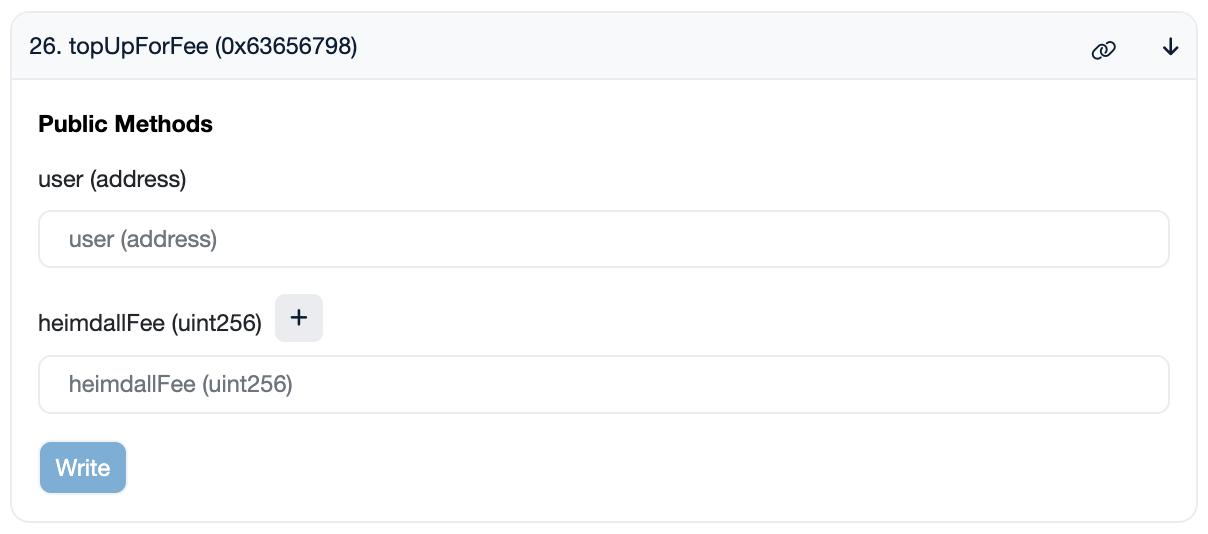Add zeros using the heimdallFee plus button
The height and width of the screenshot is (534, 1208).
tap(298, 318)
